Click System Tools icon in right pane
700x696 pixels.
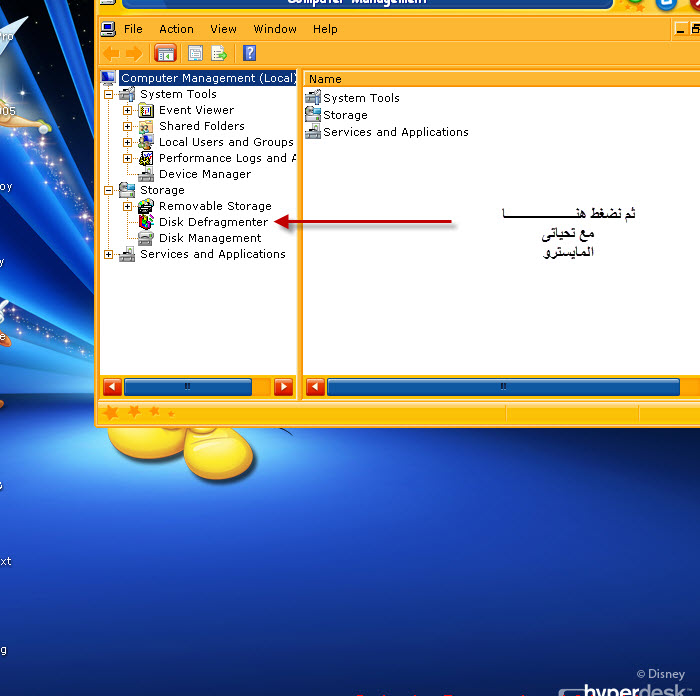pyautogui.click(x=313, y=97)
